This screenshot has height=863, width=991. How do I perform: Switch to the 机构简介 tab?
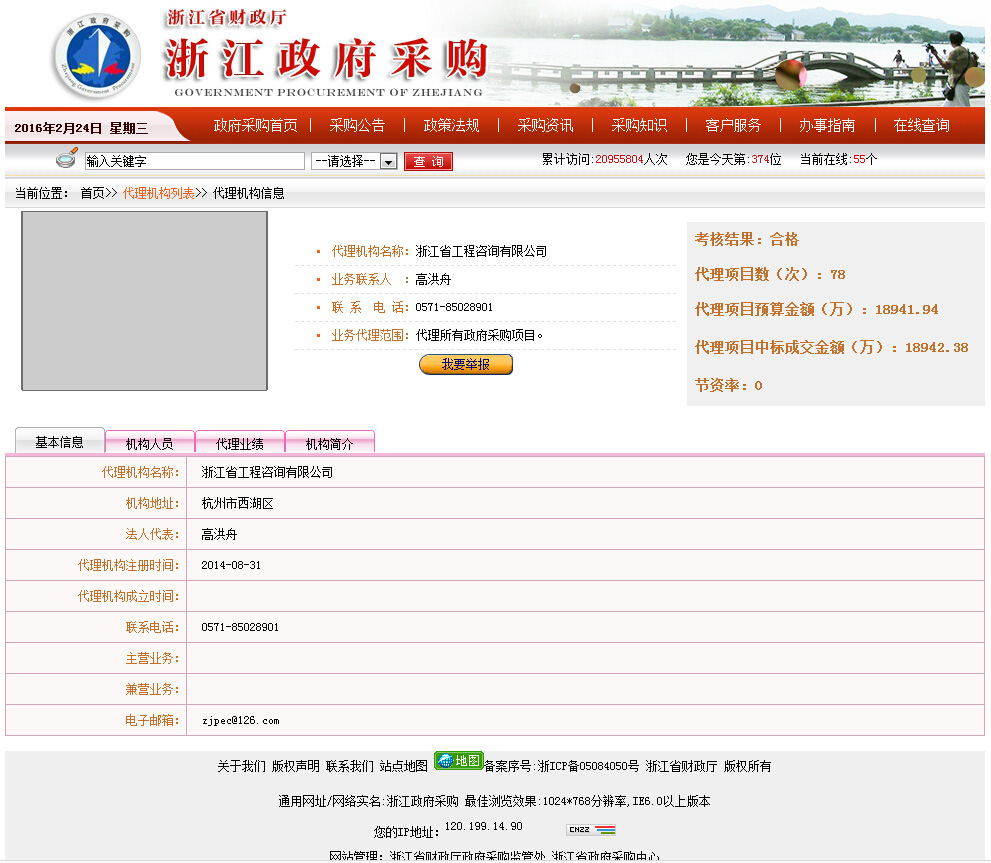[x=329, y=443]
